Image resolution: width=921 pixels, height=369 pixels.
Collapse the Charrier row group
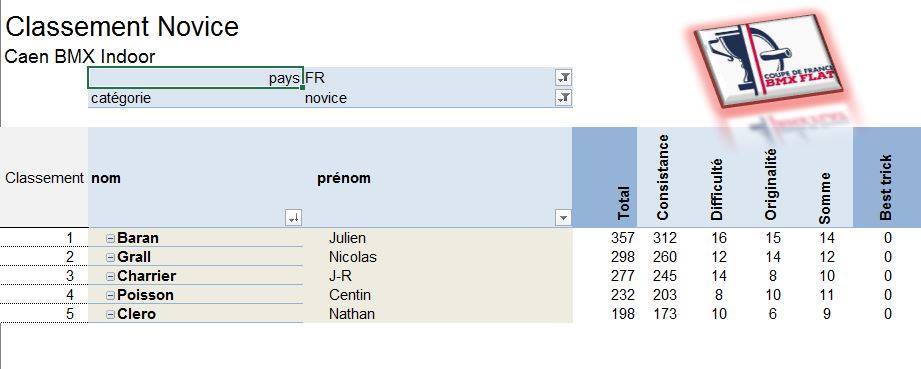tap(110, 276)
